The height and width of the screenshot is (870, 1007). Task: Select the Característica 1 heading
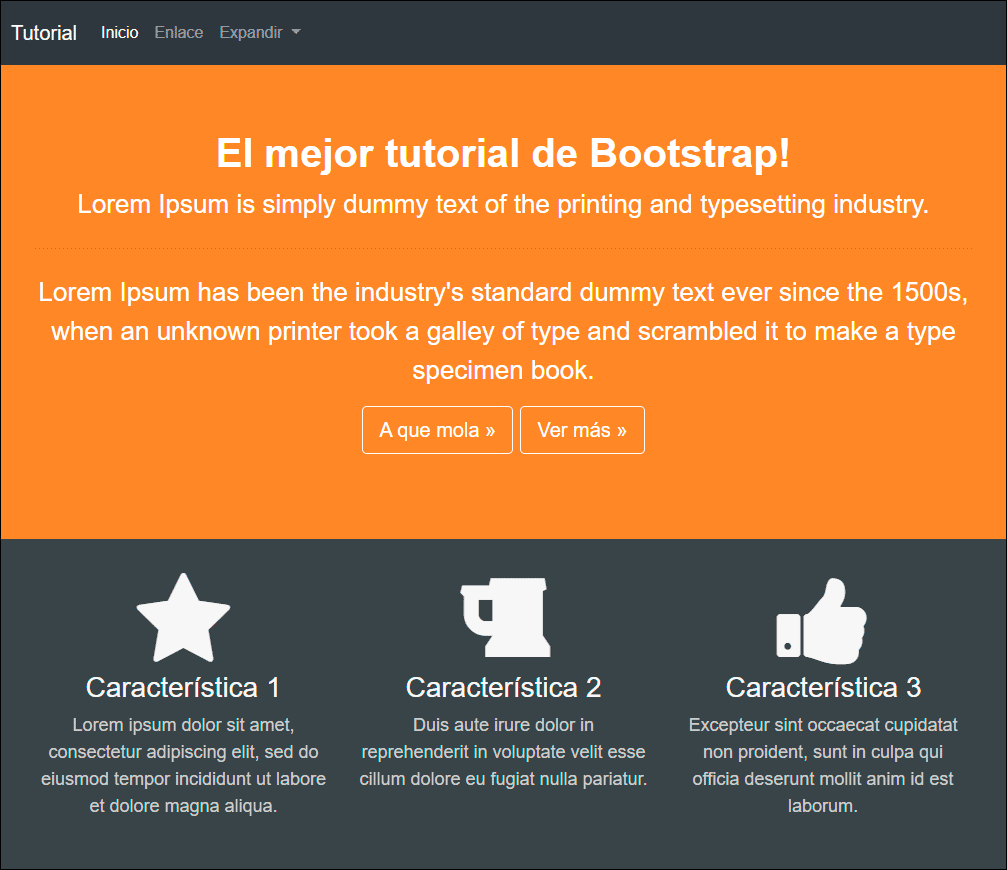[x=183, y=688]
